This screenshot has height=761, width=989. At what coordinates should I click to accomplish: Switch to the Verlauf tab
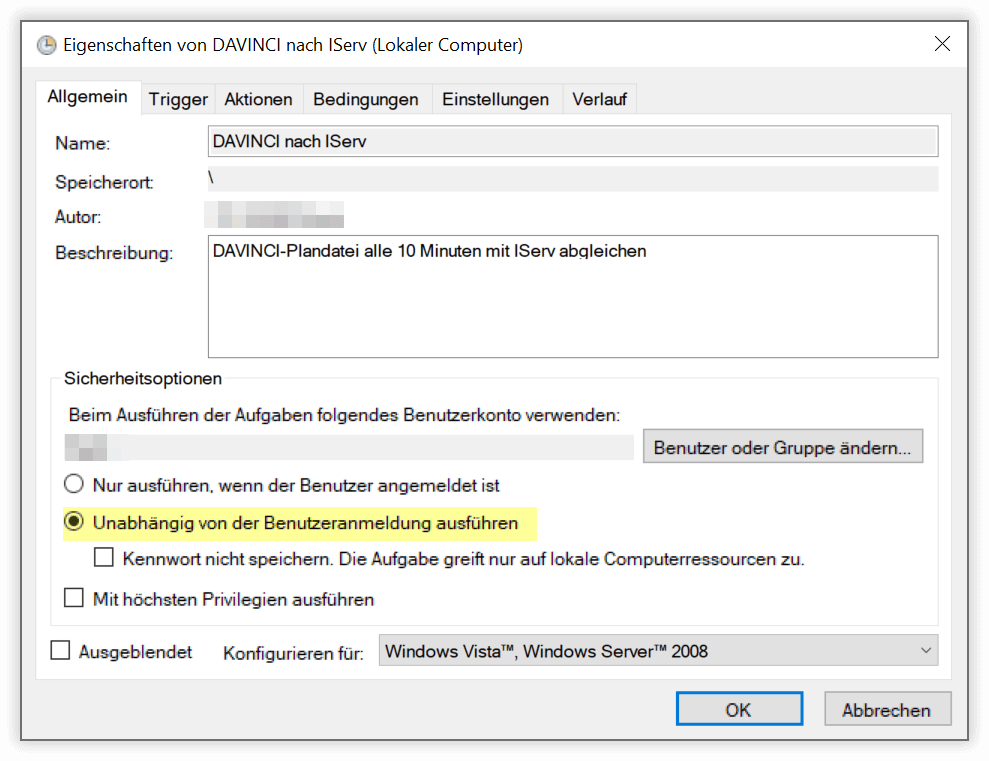coord(599,98)
